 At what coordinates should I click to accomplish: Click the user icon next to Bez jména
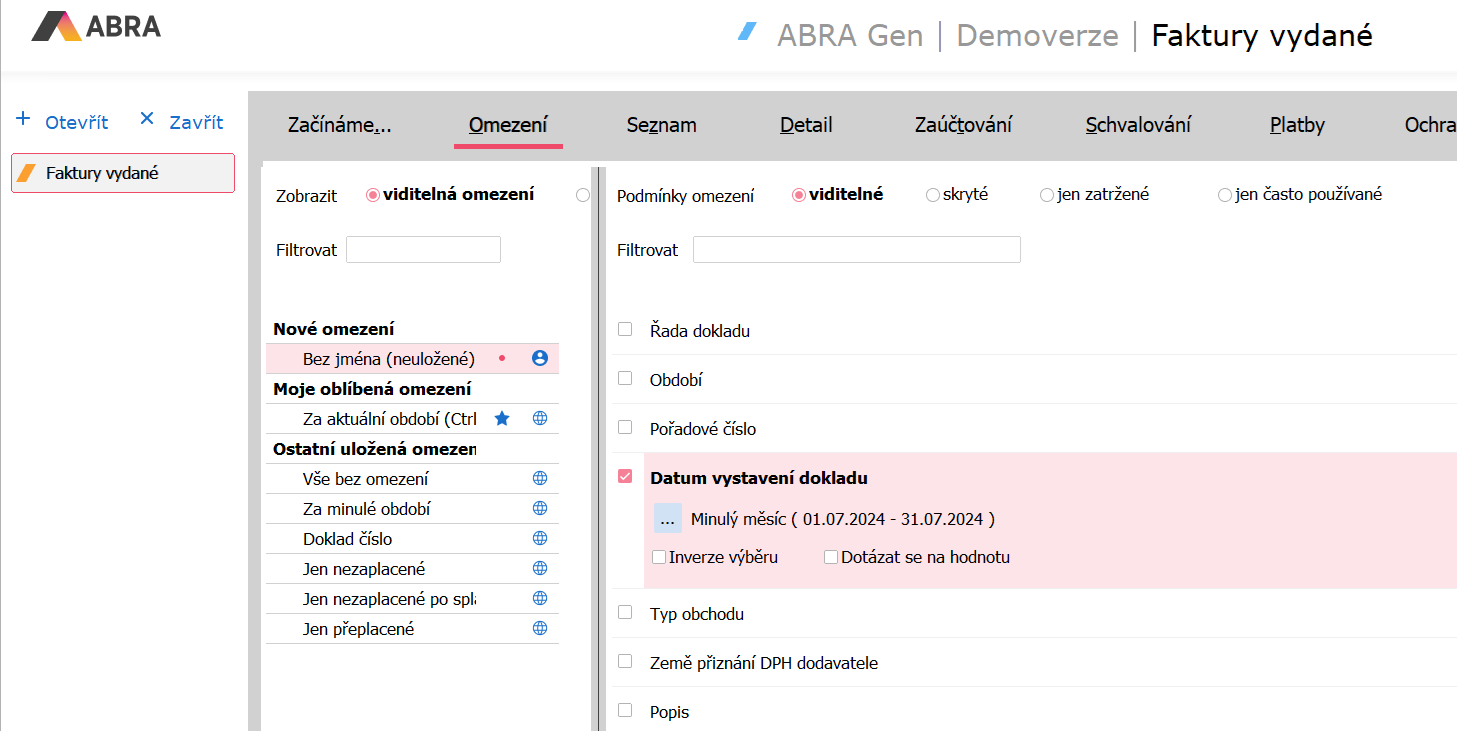tap(540, 358)
